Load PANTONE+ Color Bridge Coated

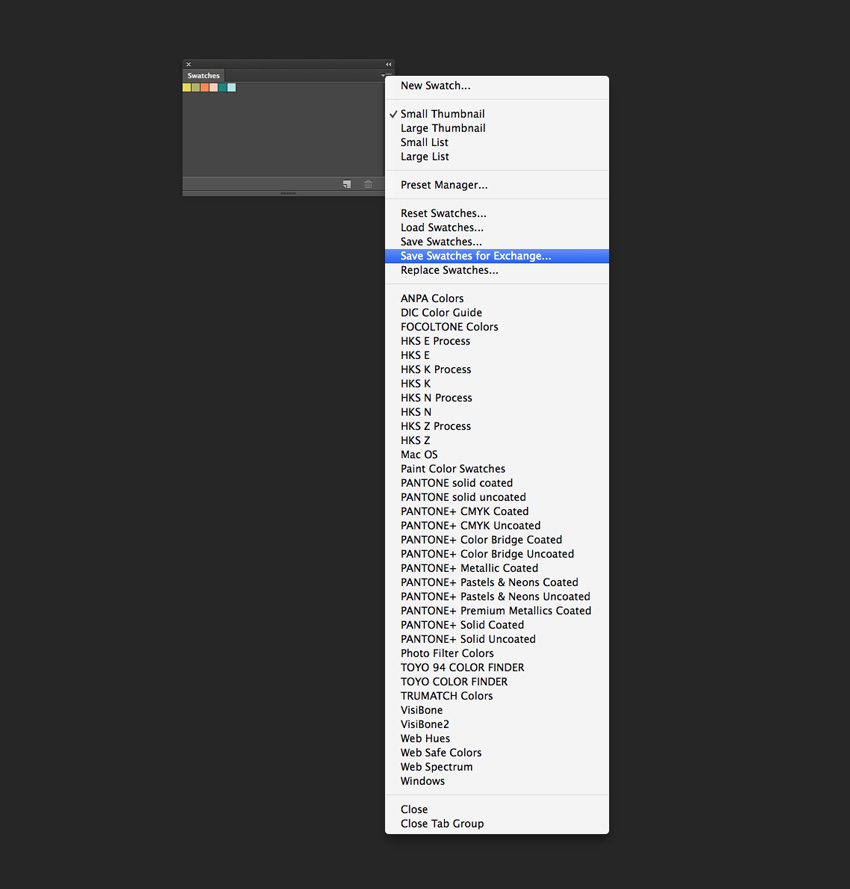[x=497, y=539]
